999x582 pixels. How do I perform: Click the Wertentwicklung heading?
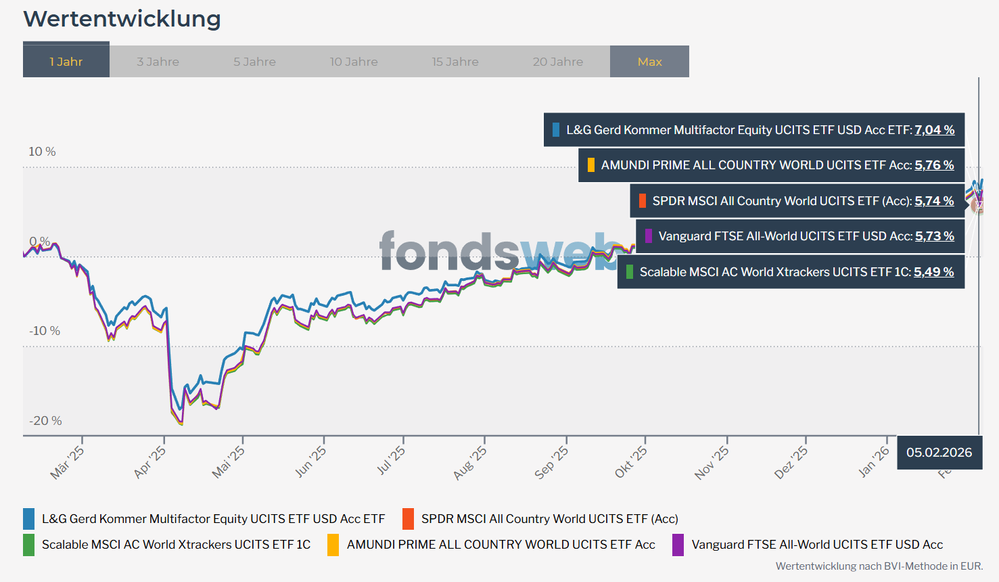click(122, 18)
